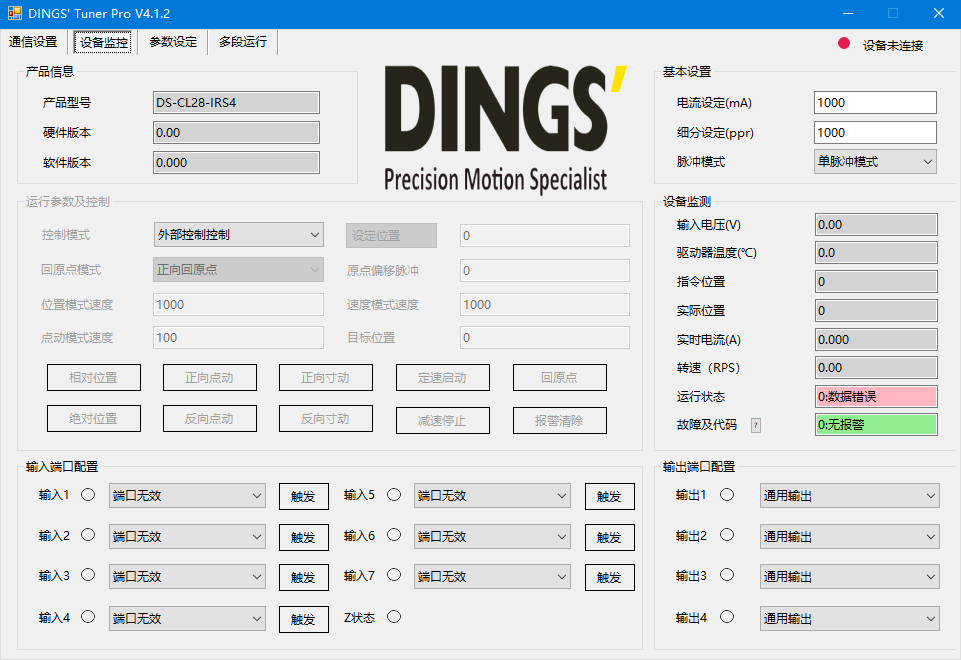
Task: Click the 反向点动 button
Action: (210, 419)
